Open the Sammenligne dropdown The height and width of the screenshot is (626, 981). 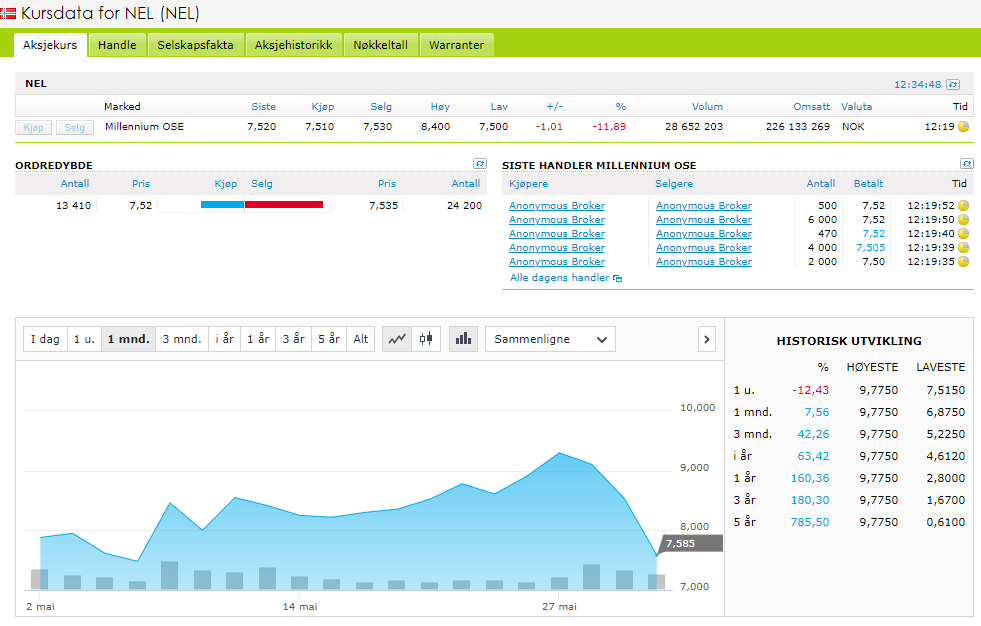tap(549, 339)
